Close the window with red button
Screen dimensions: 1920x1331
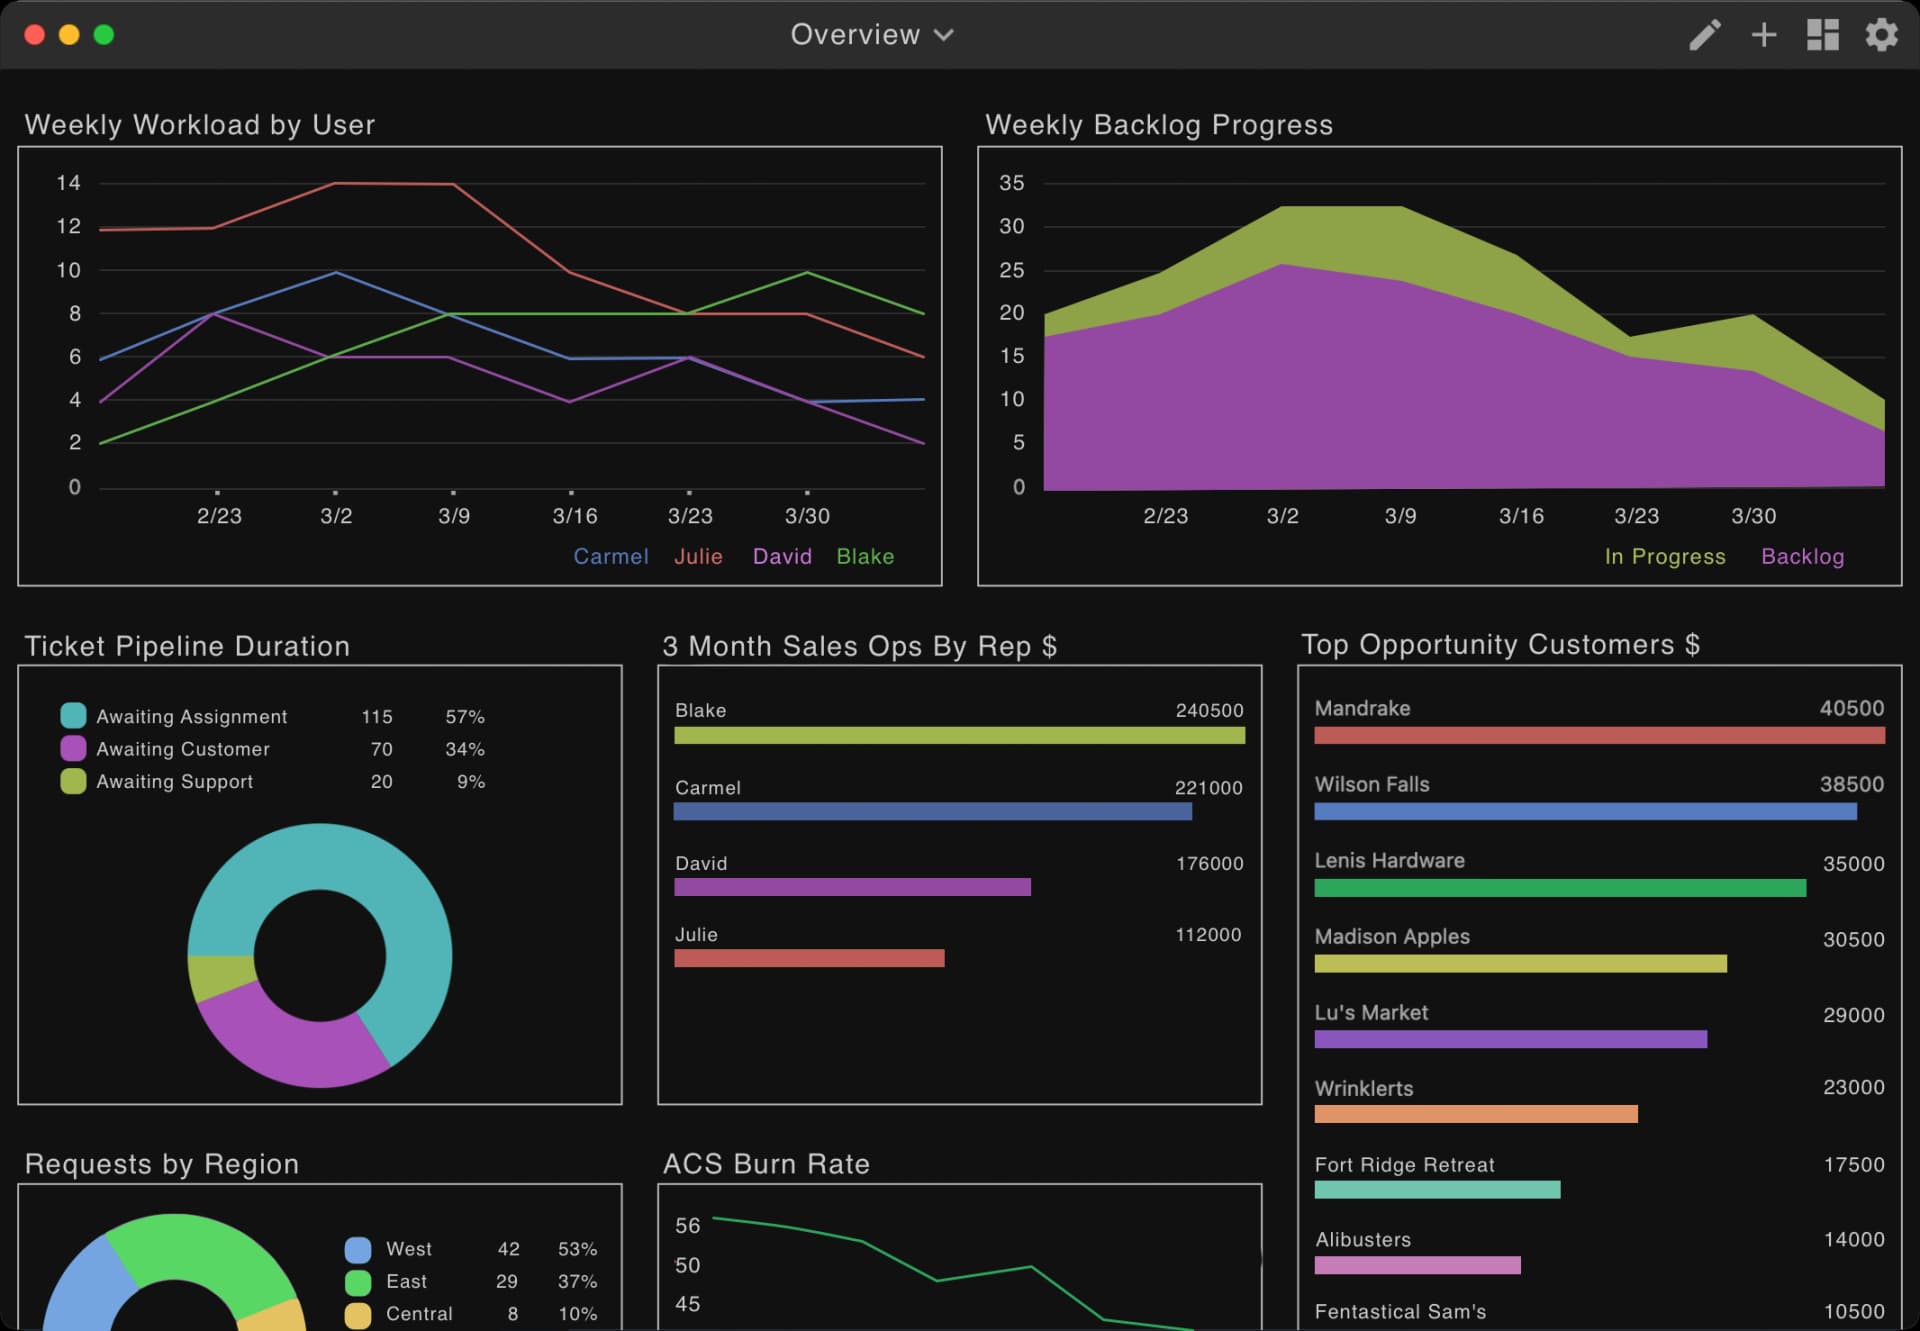[x=34, y=35]
